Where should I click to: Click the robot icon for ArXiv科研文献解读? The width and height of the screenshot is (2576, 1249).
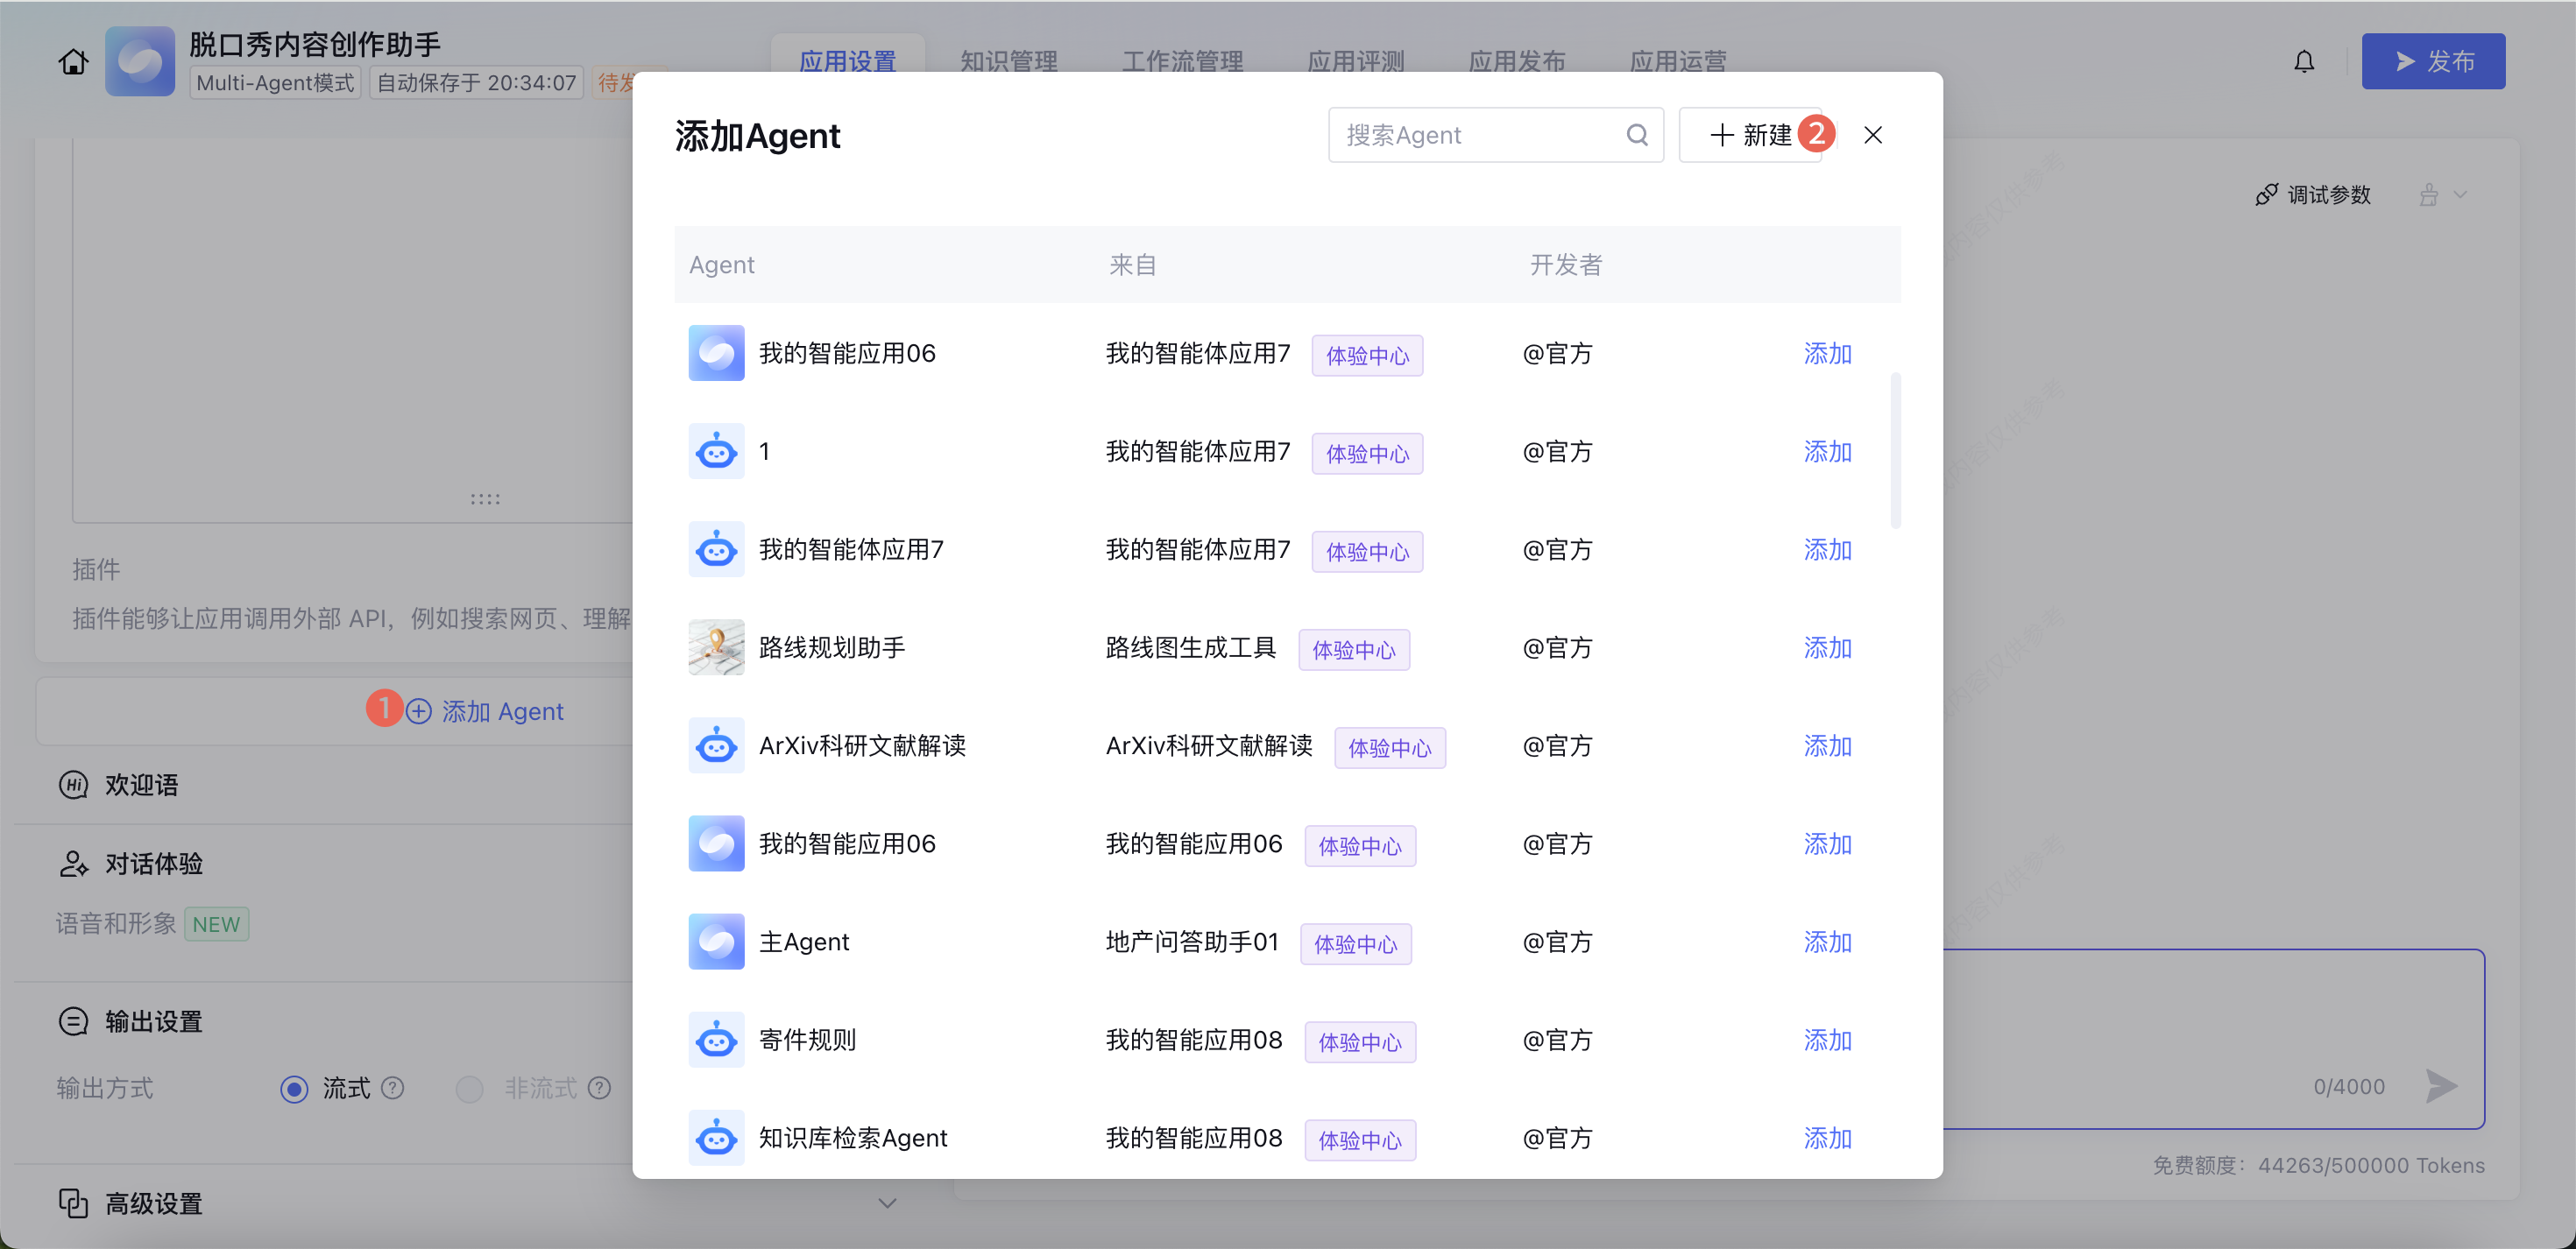pyautogui.click(x=716, y=745)
